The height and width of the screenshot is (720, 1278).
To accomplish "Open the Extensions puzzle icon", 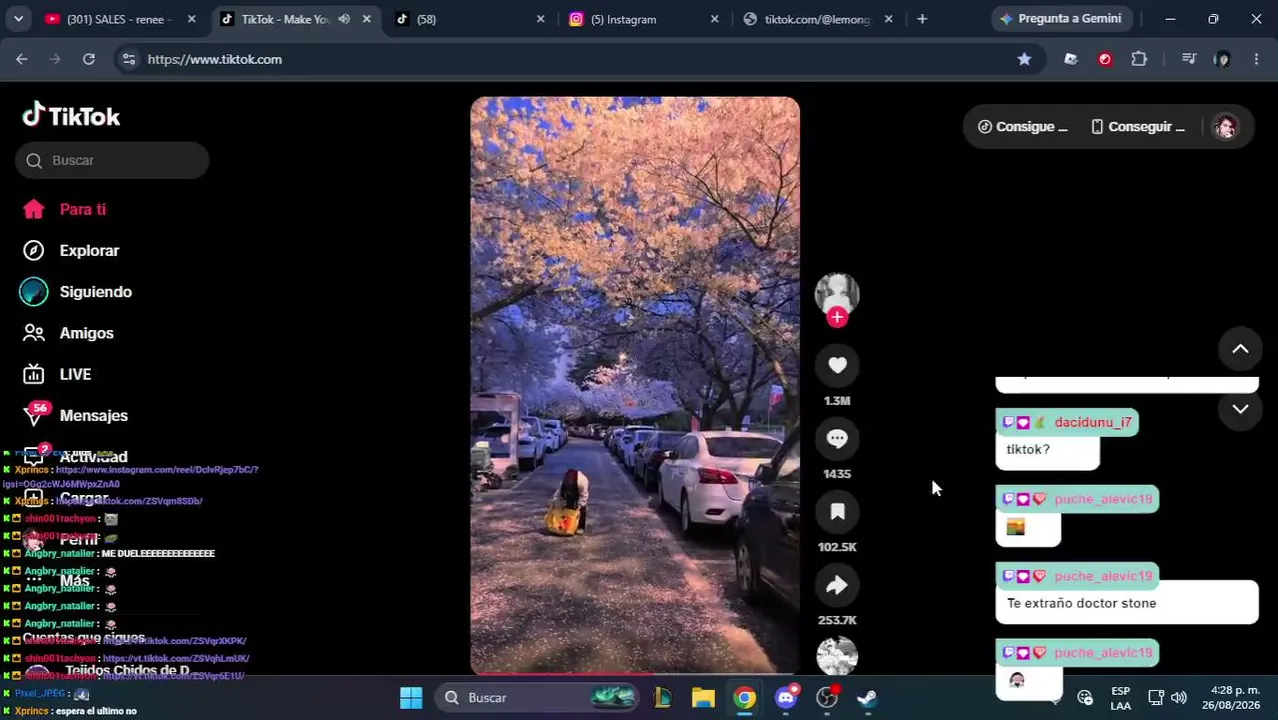I will pyautogui.click(x=1139, y=59).
